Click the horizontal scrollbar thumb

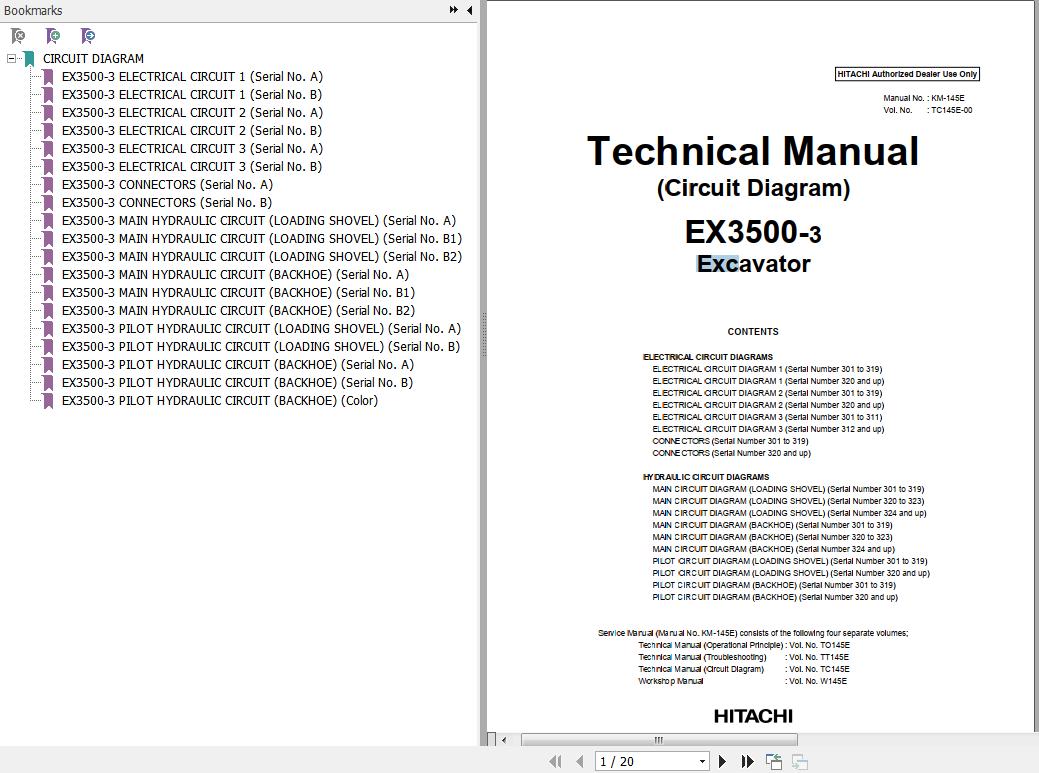click(x=659, y=740)
